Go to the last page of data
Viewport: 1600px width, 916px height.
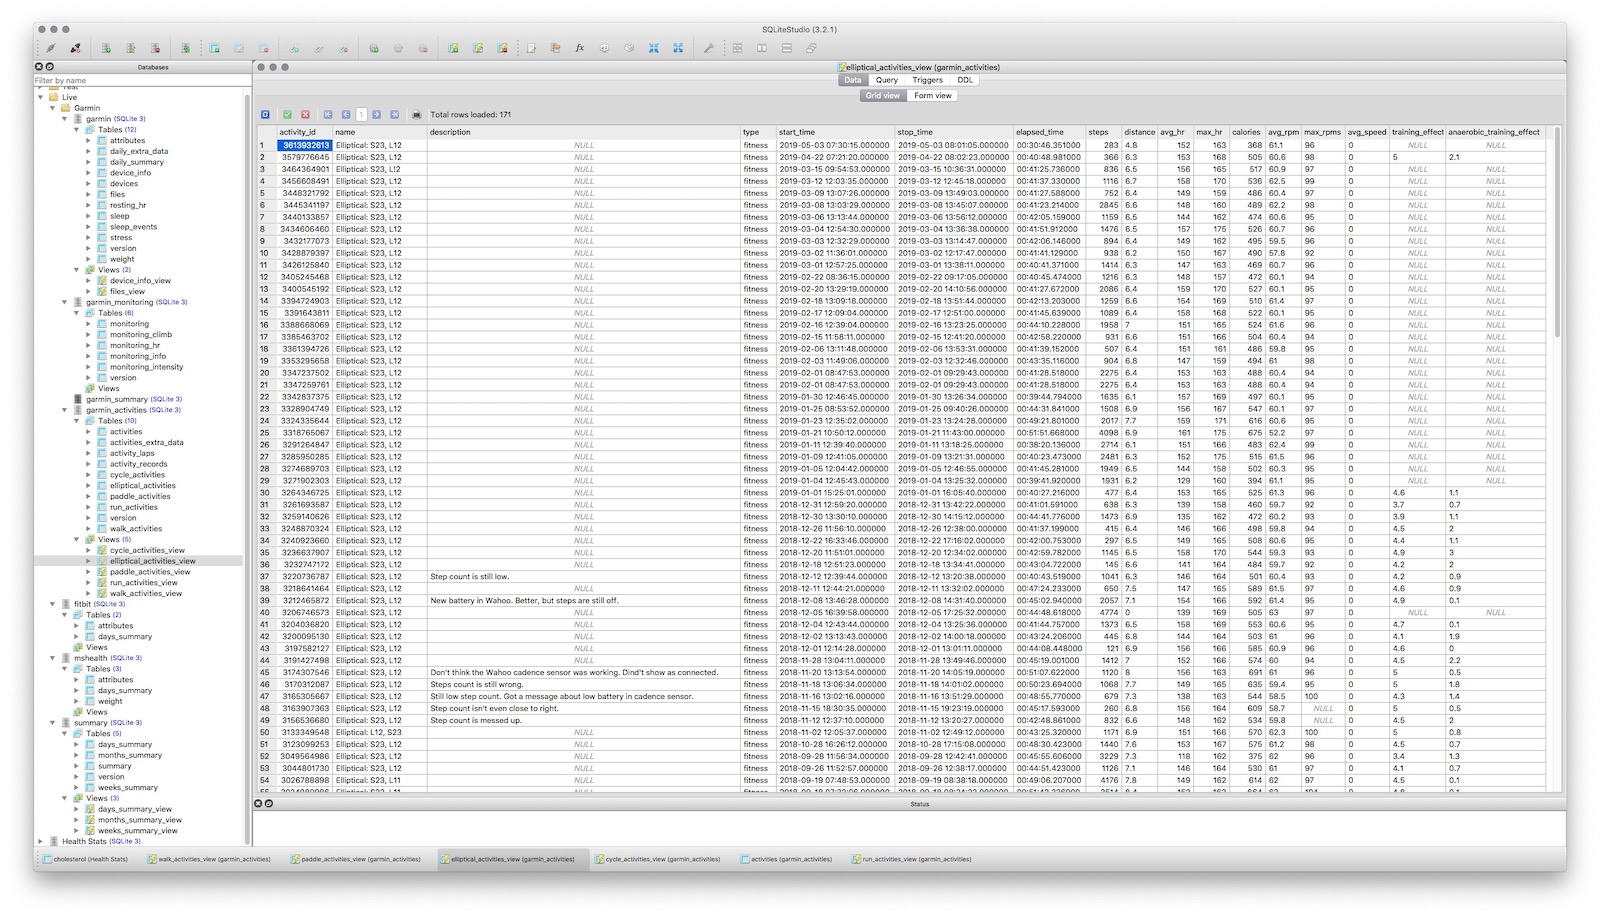tap(394, 115)
